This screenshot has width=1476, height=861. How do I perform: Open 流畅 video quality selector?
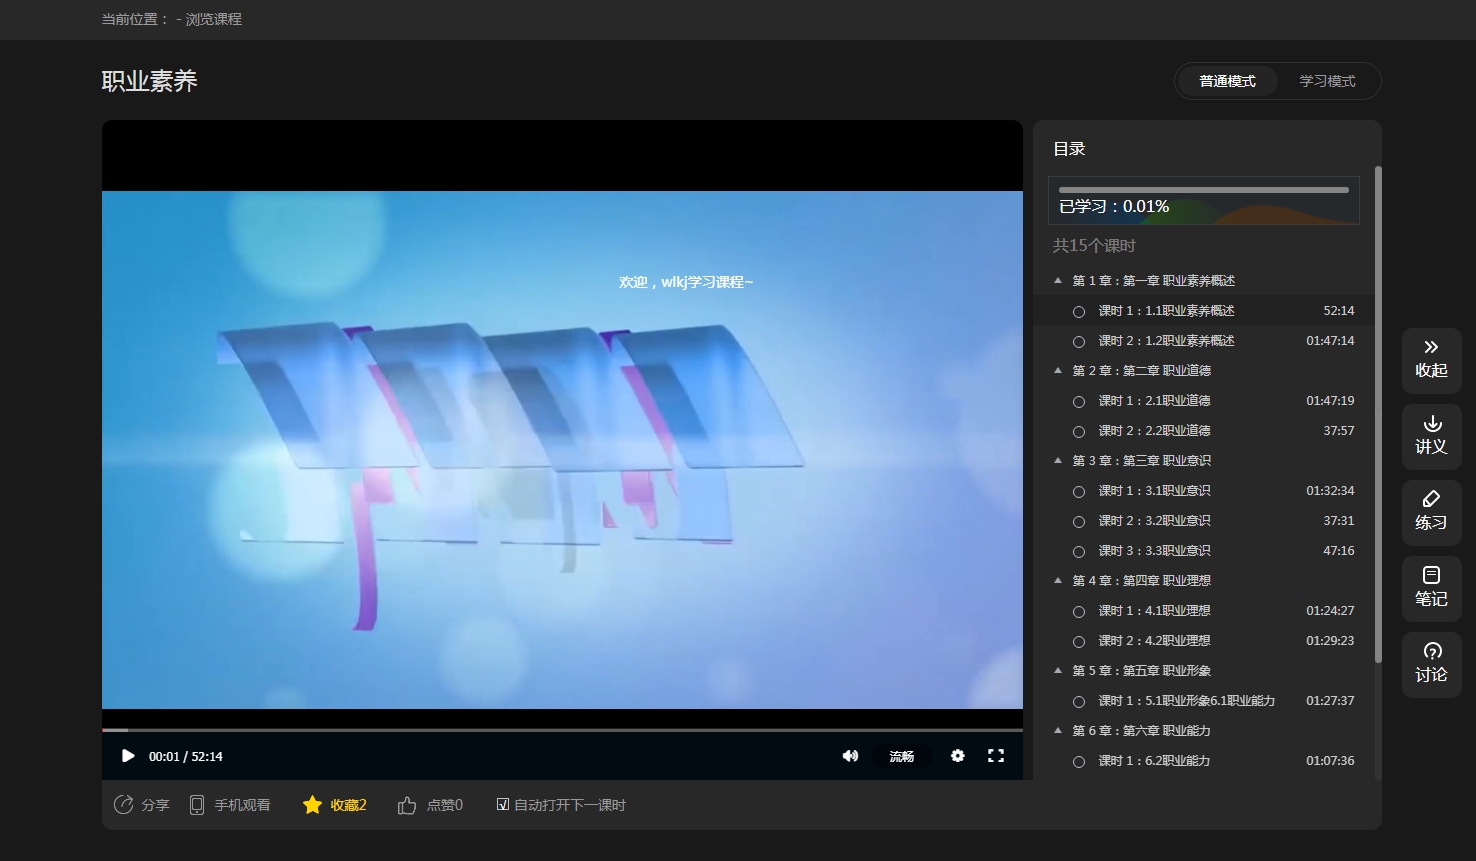click(x=902, y=756)
